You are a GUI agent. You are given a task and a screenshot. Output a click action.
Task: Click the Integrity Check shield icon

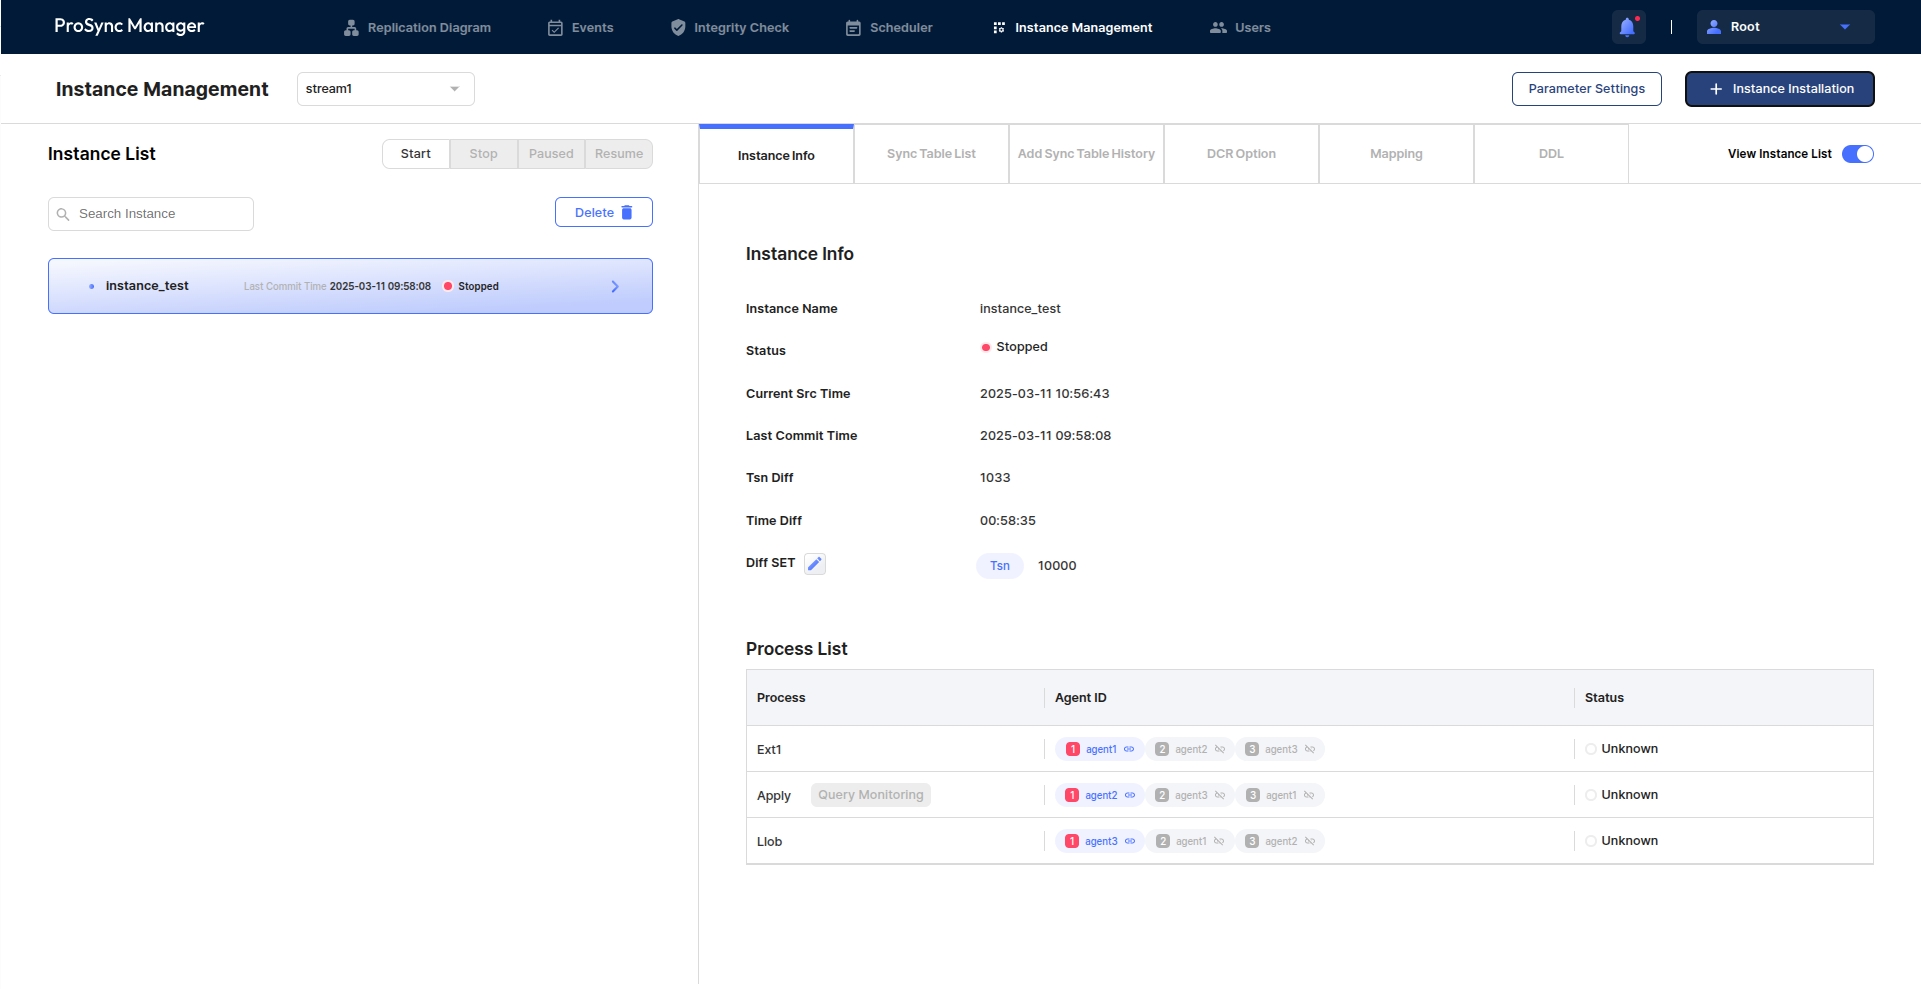coord(678,28)
